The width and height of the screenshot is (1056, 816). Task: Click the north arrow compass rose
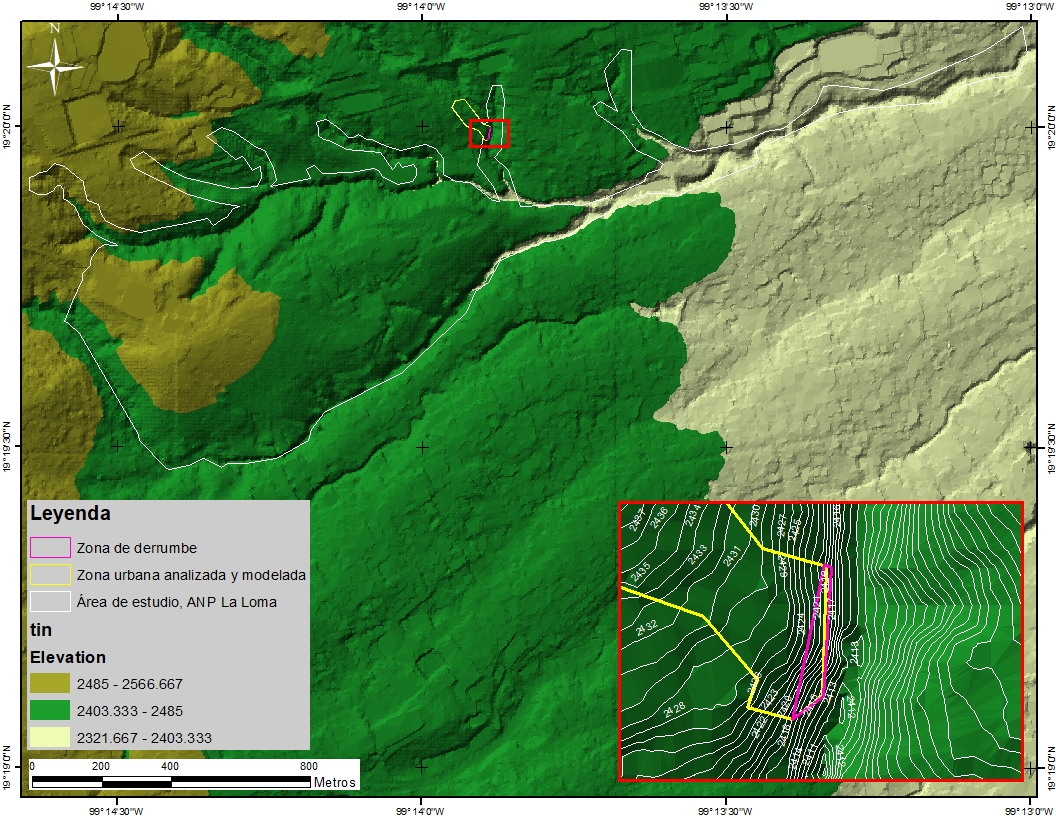click(55, 66)
